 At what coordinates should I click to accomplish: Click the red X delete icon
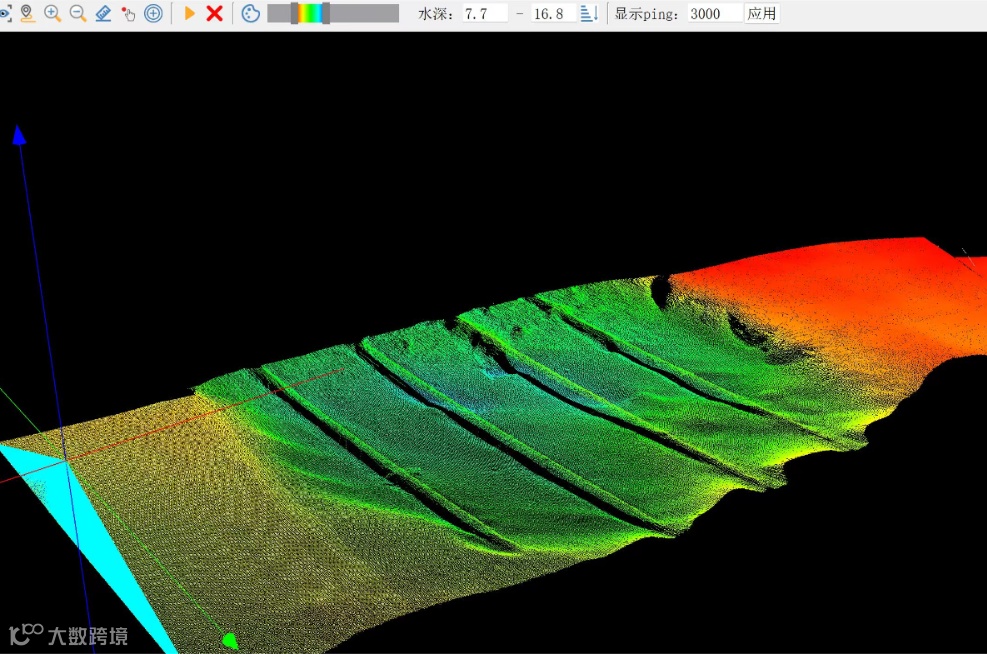pos(215,13)
